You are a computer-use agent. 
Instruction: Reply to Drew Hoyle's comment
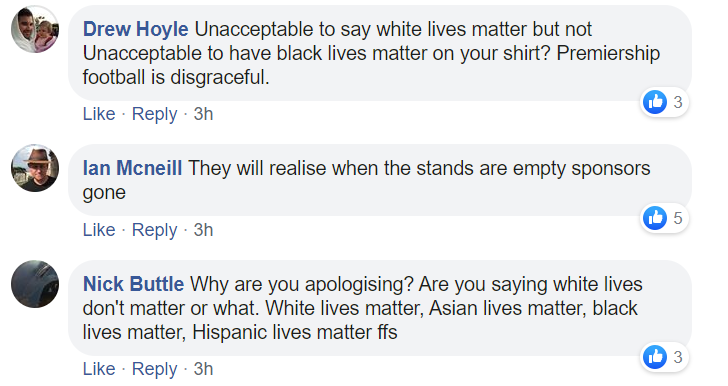155,114
